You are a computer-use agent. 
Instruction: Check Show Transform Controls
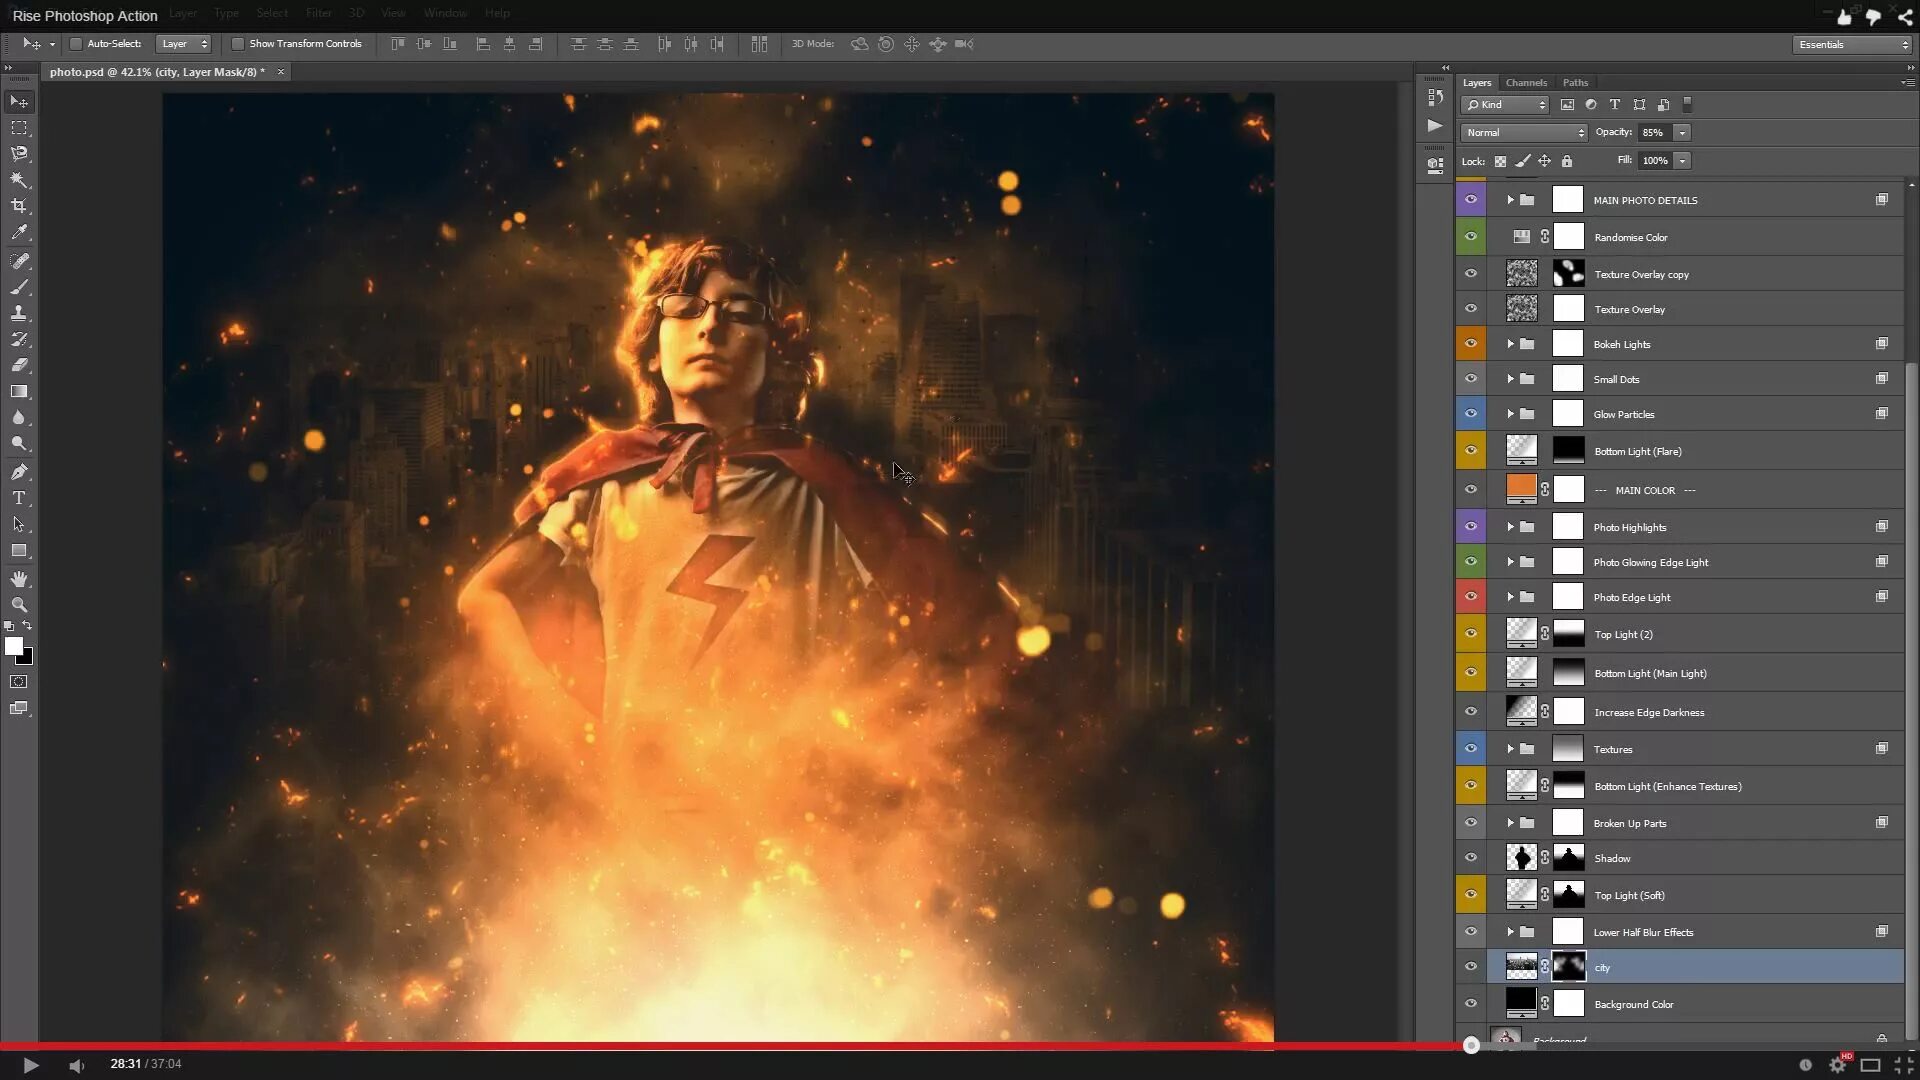click(x=238, y=44)
